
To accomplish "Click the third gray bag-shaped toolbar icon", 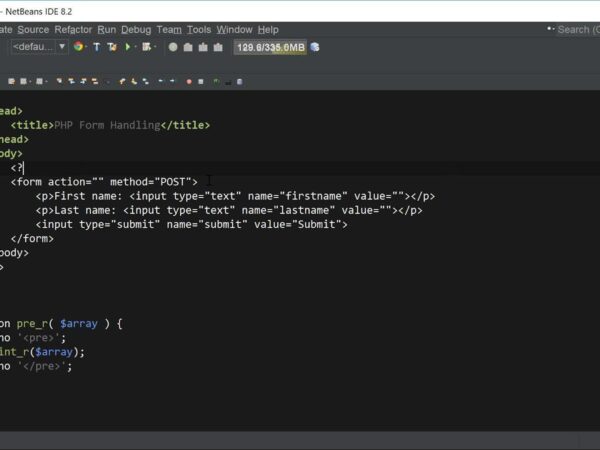I will coord(218,47).
